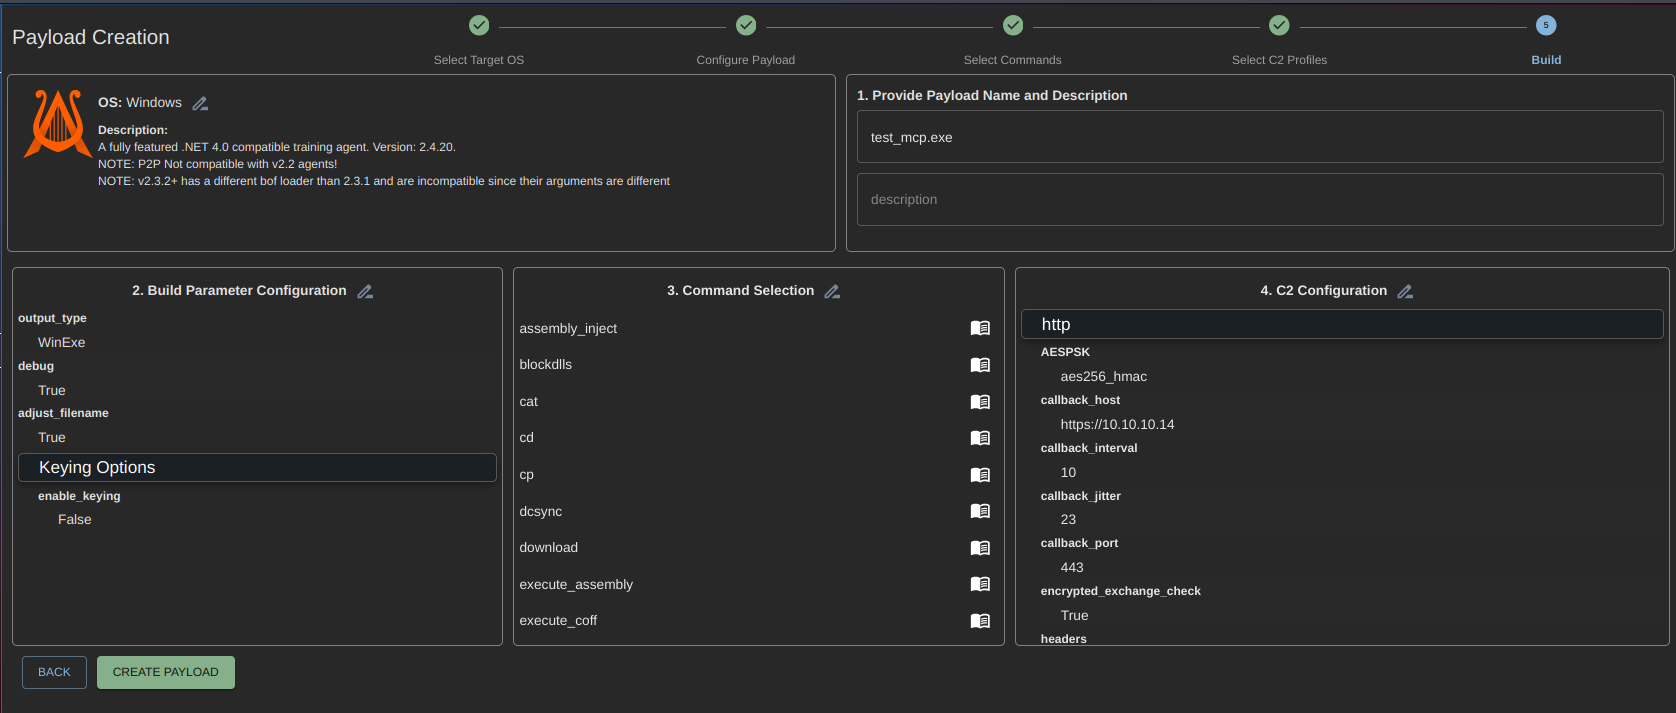Click the callback_port value 443
Viewport: 1676px width, 713px height.
click(1072, 567)
